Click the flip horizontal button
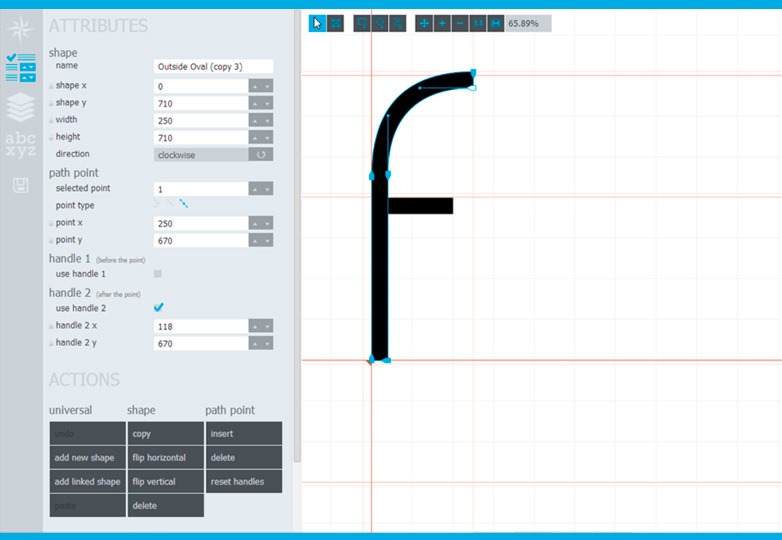The image size is (782, 540). [166, 457]
